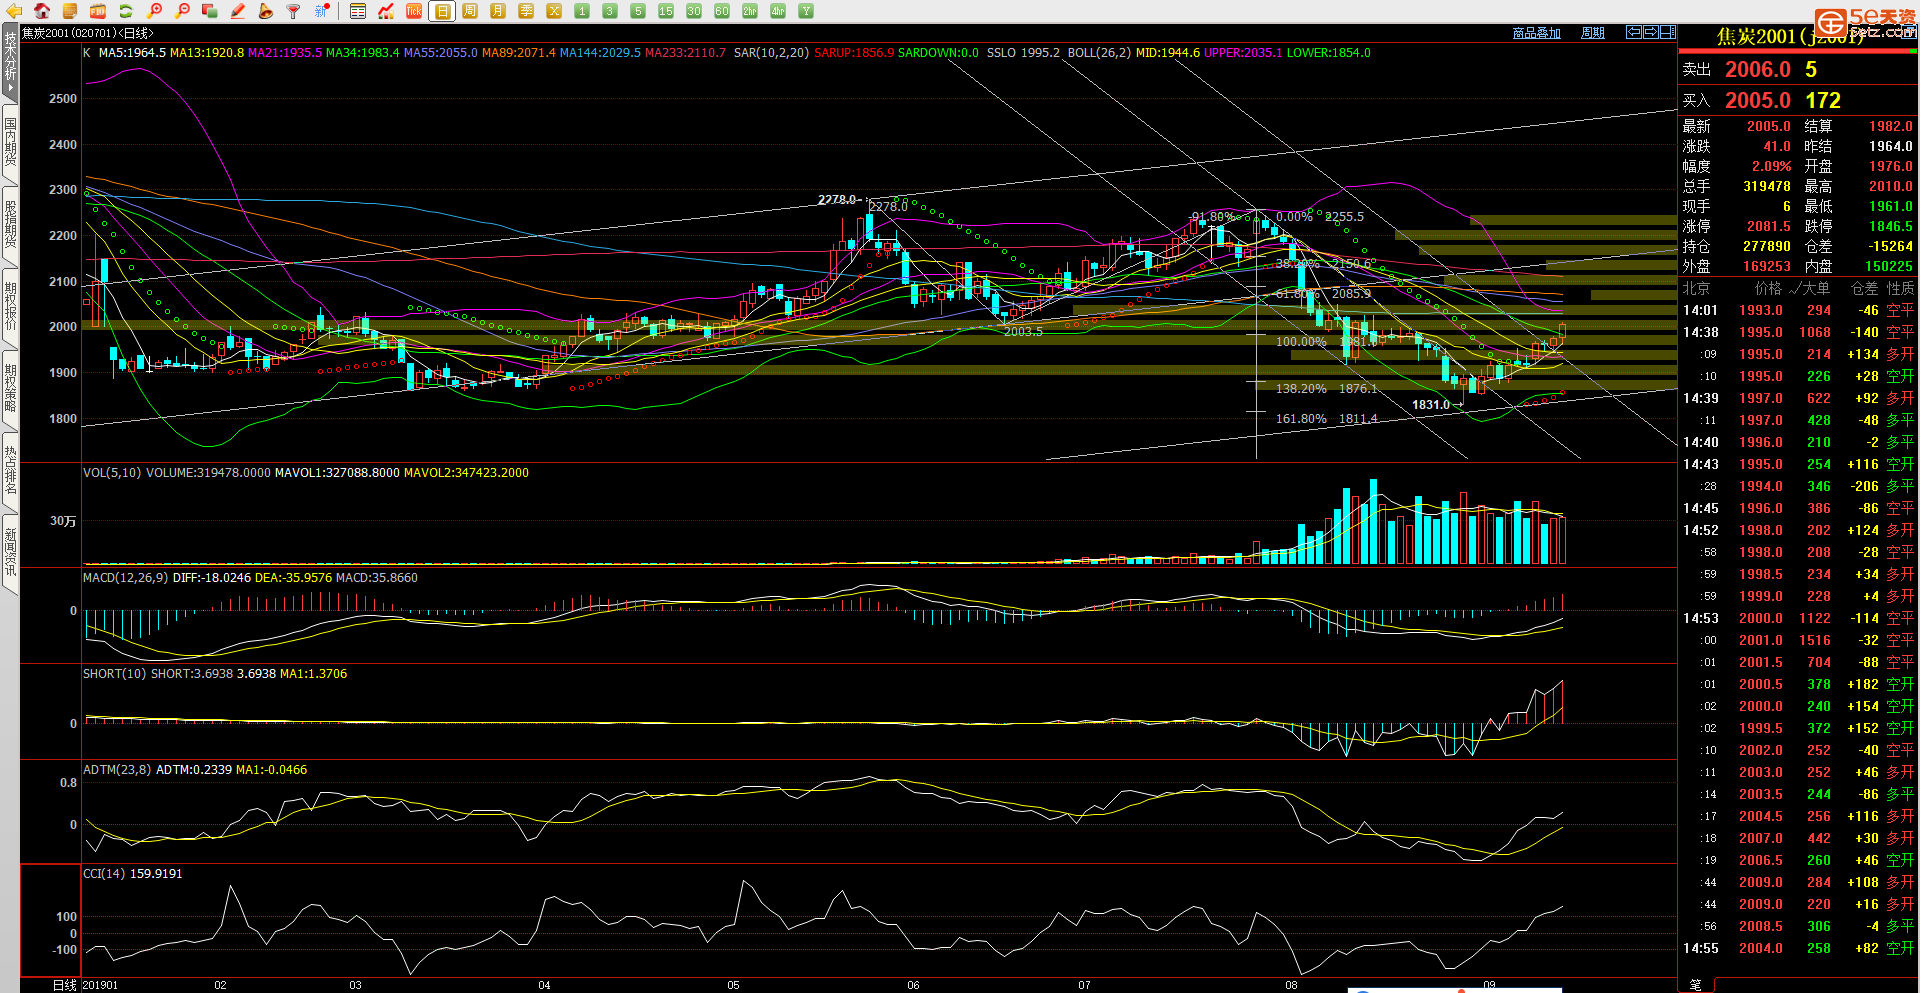
Task: Click the SHORT(10) indicator label
Action: [x=115, y=674]
